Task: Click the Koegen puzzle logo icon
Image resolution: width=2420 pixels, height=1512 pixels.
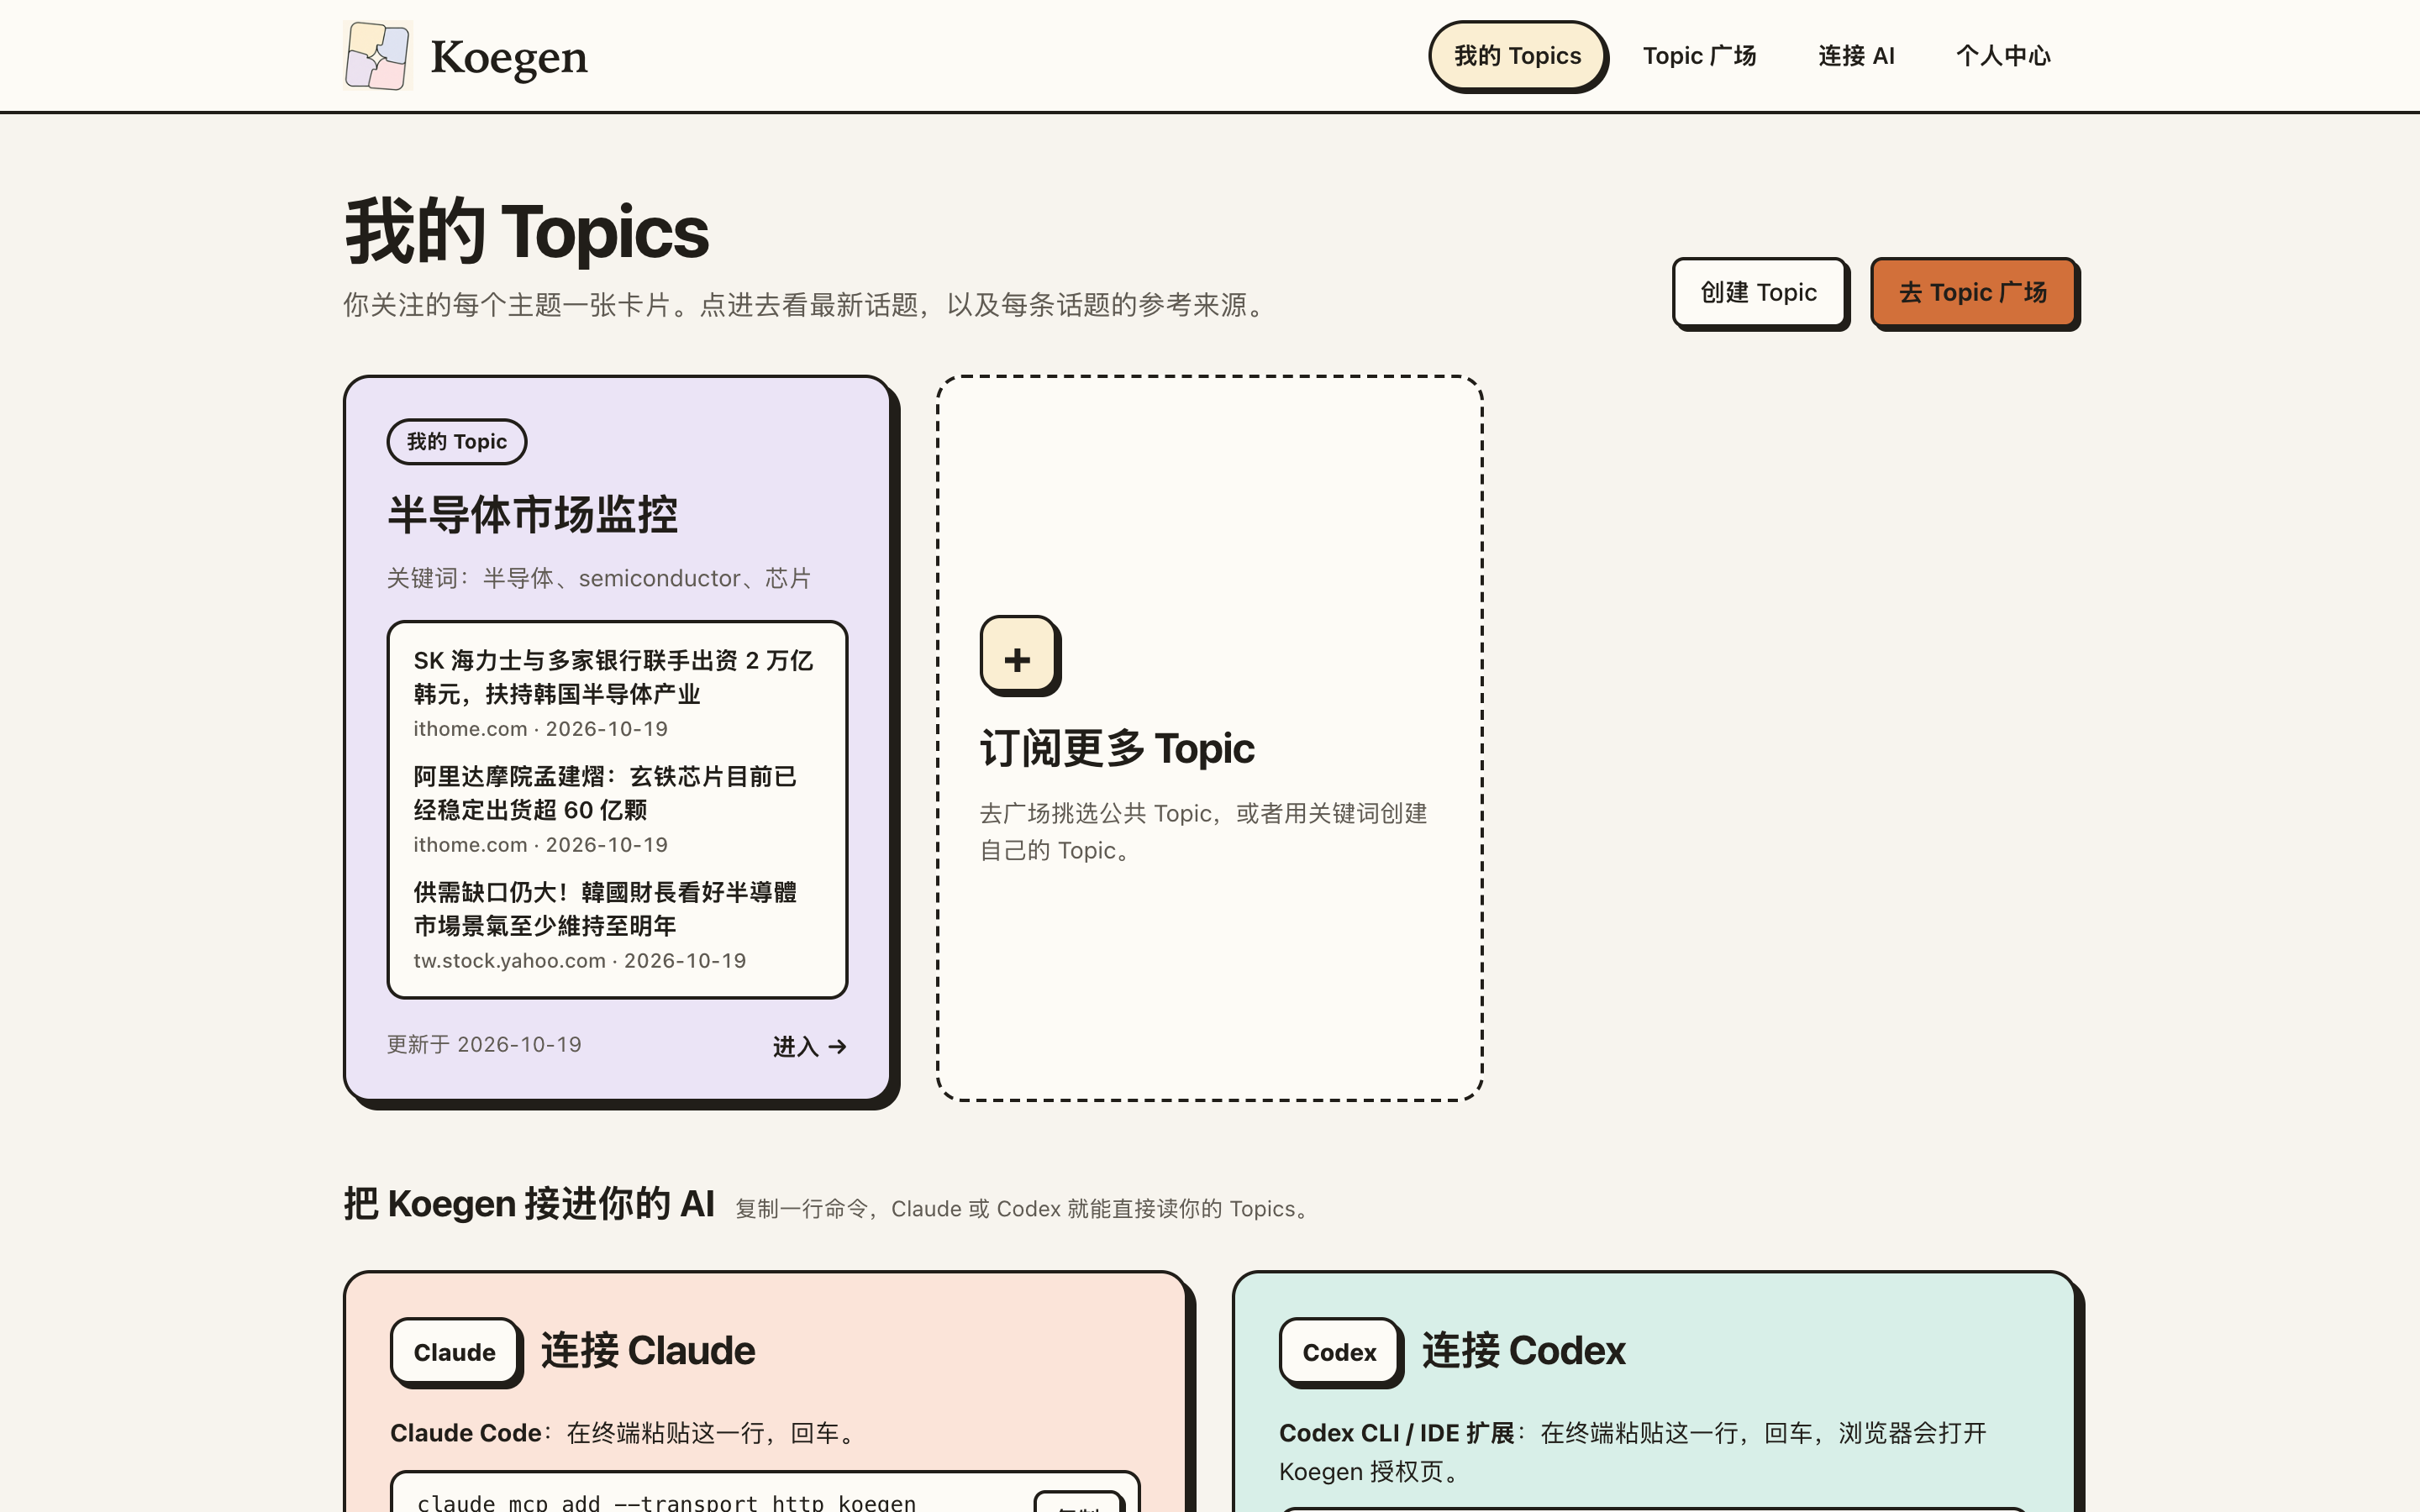Action: (x=377, y=56)
